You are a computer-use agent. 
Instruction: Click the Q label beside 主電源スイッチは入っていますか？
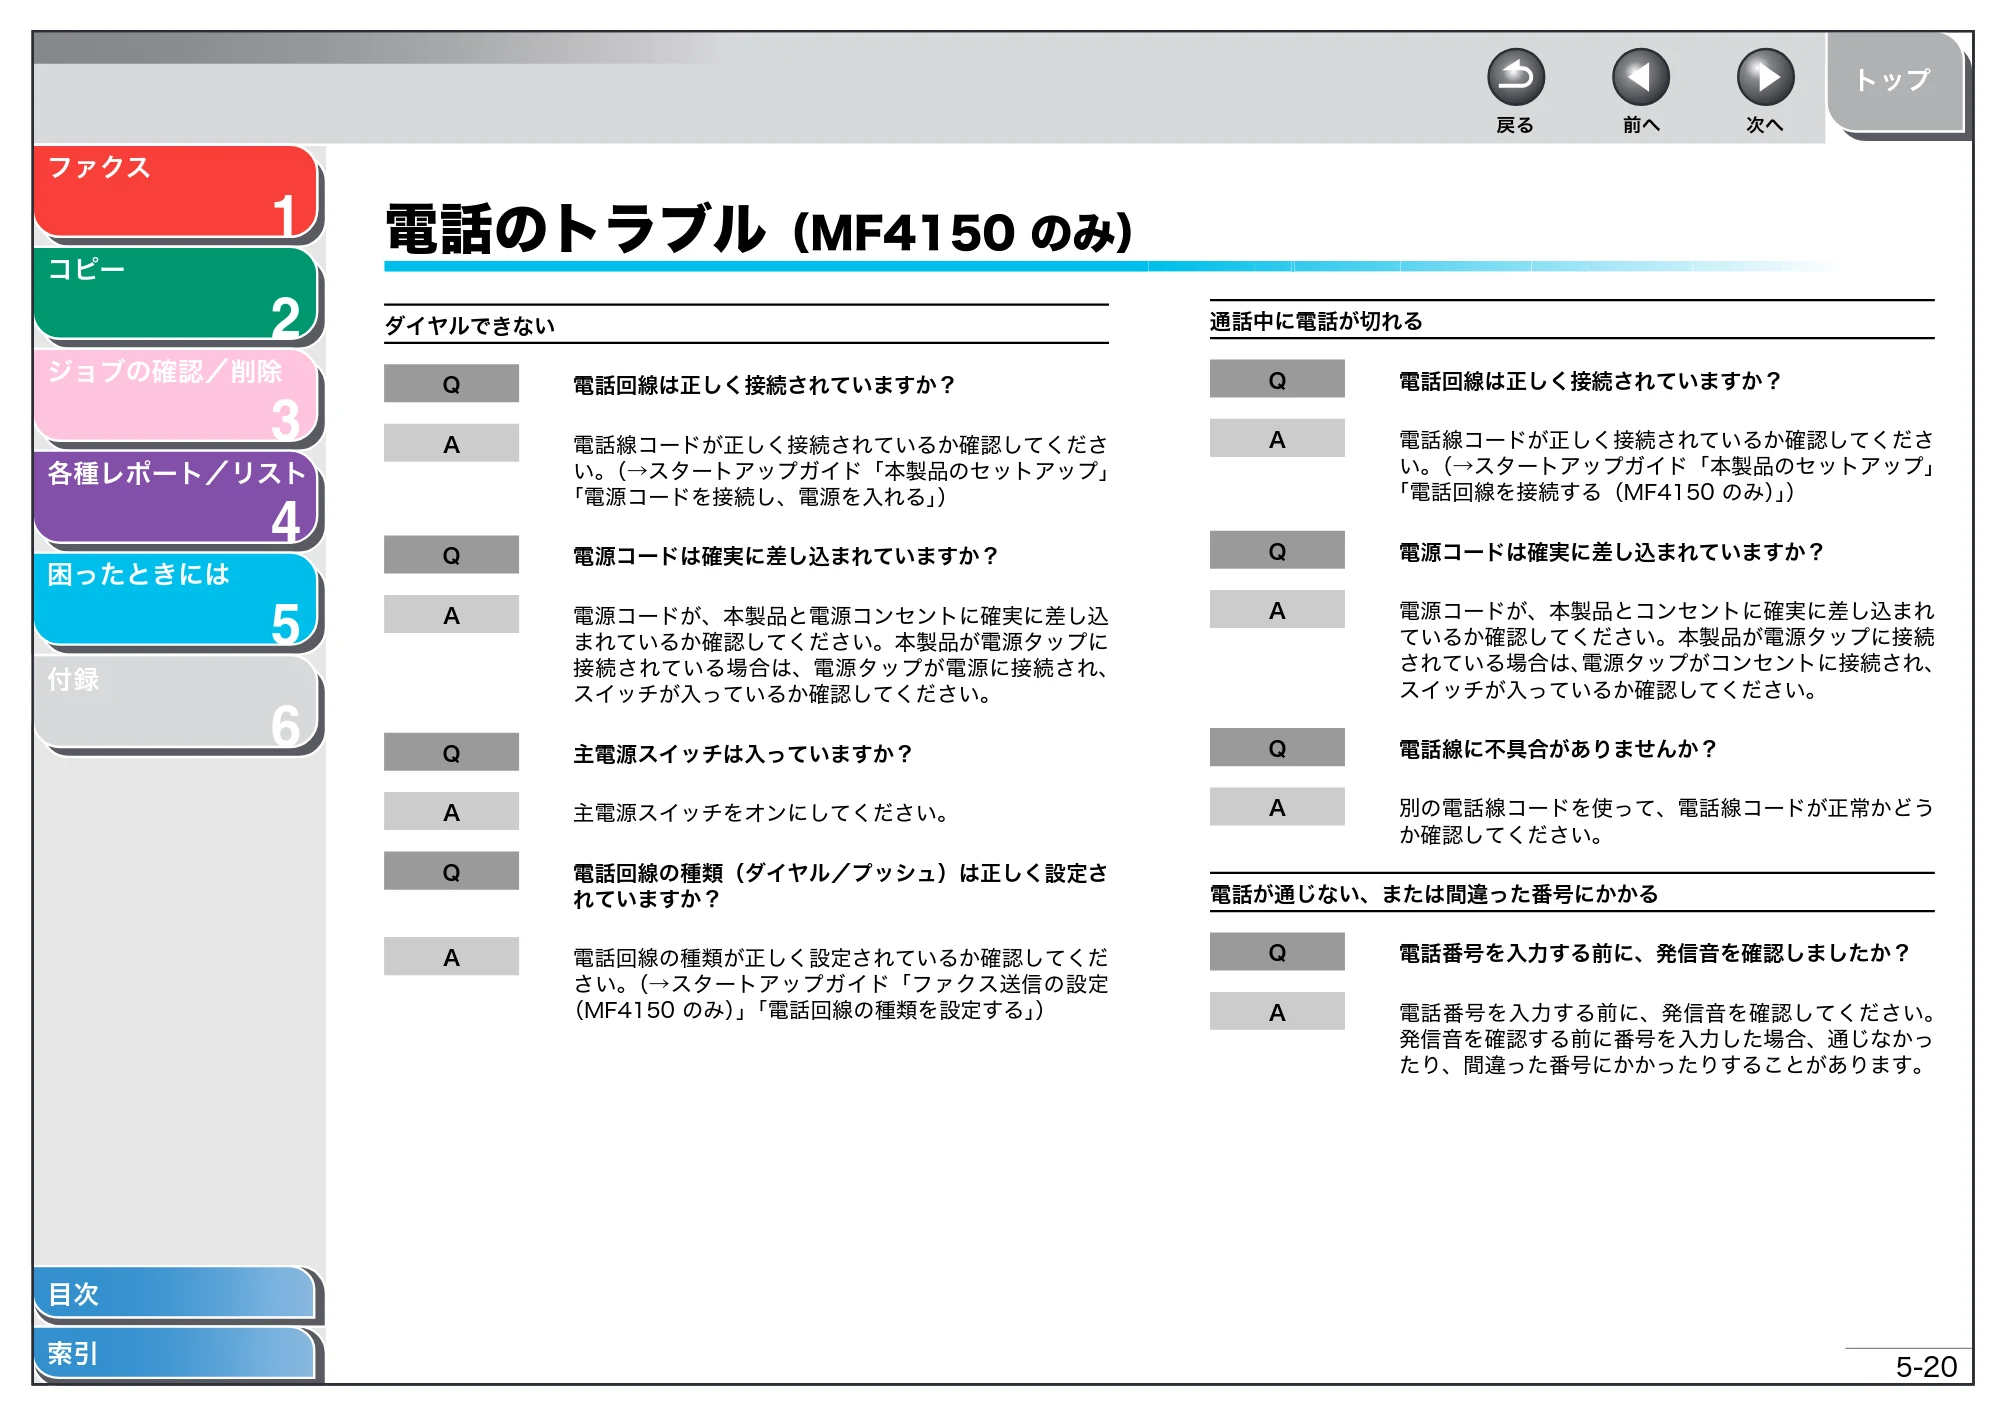pyautogui.click(x=451, y=753)
